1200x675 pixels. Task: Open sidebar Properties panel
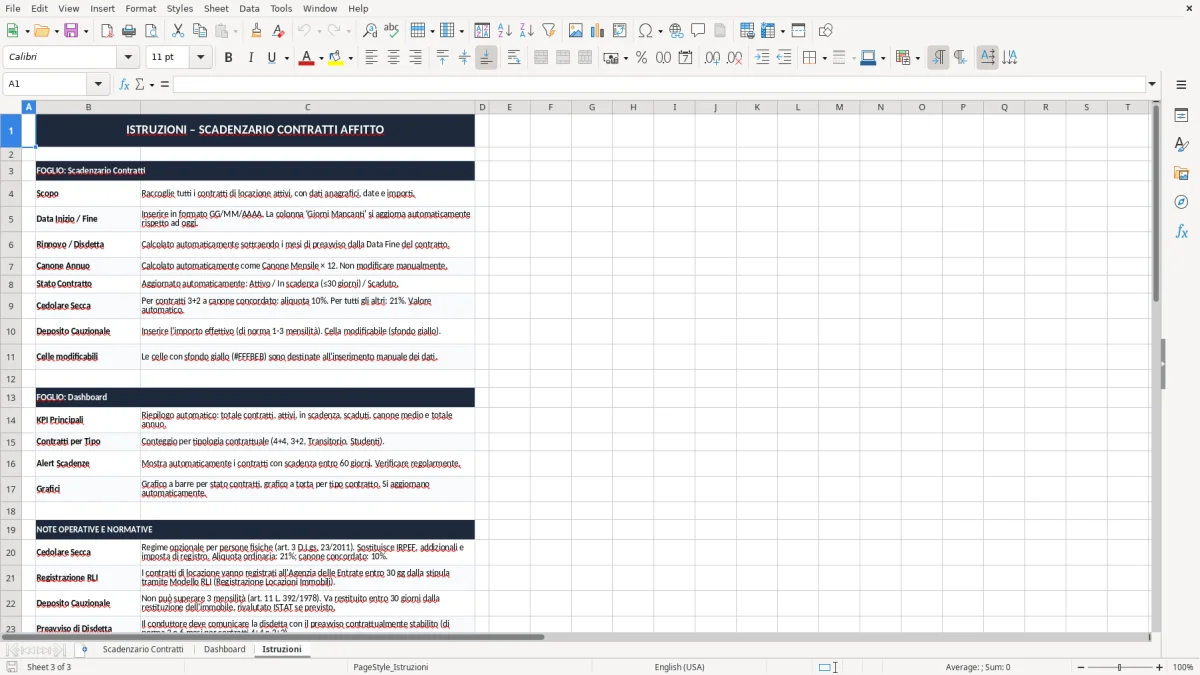click(x=1181, y=116)
